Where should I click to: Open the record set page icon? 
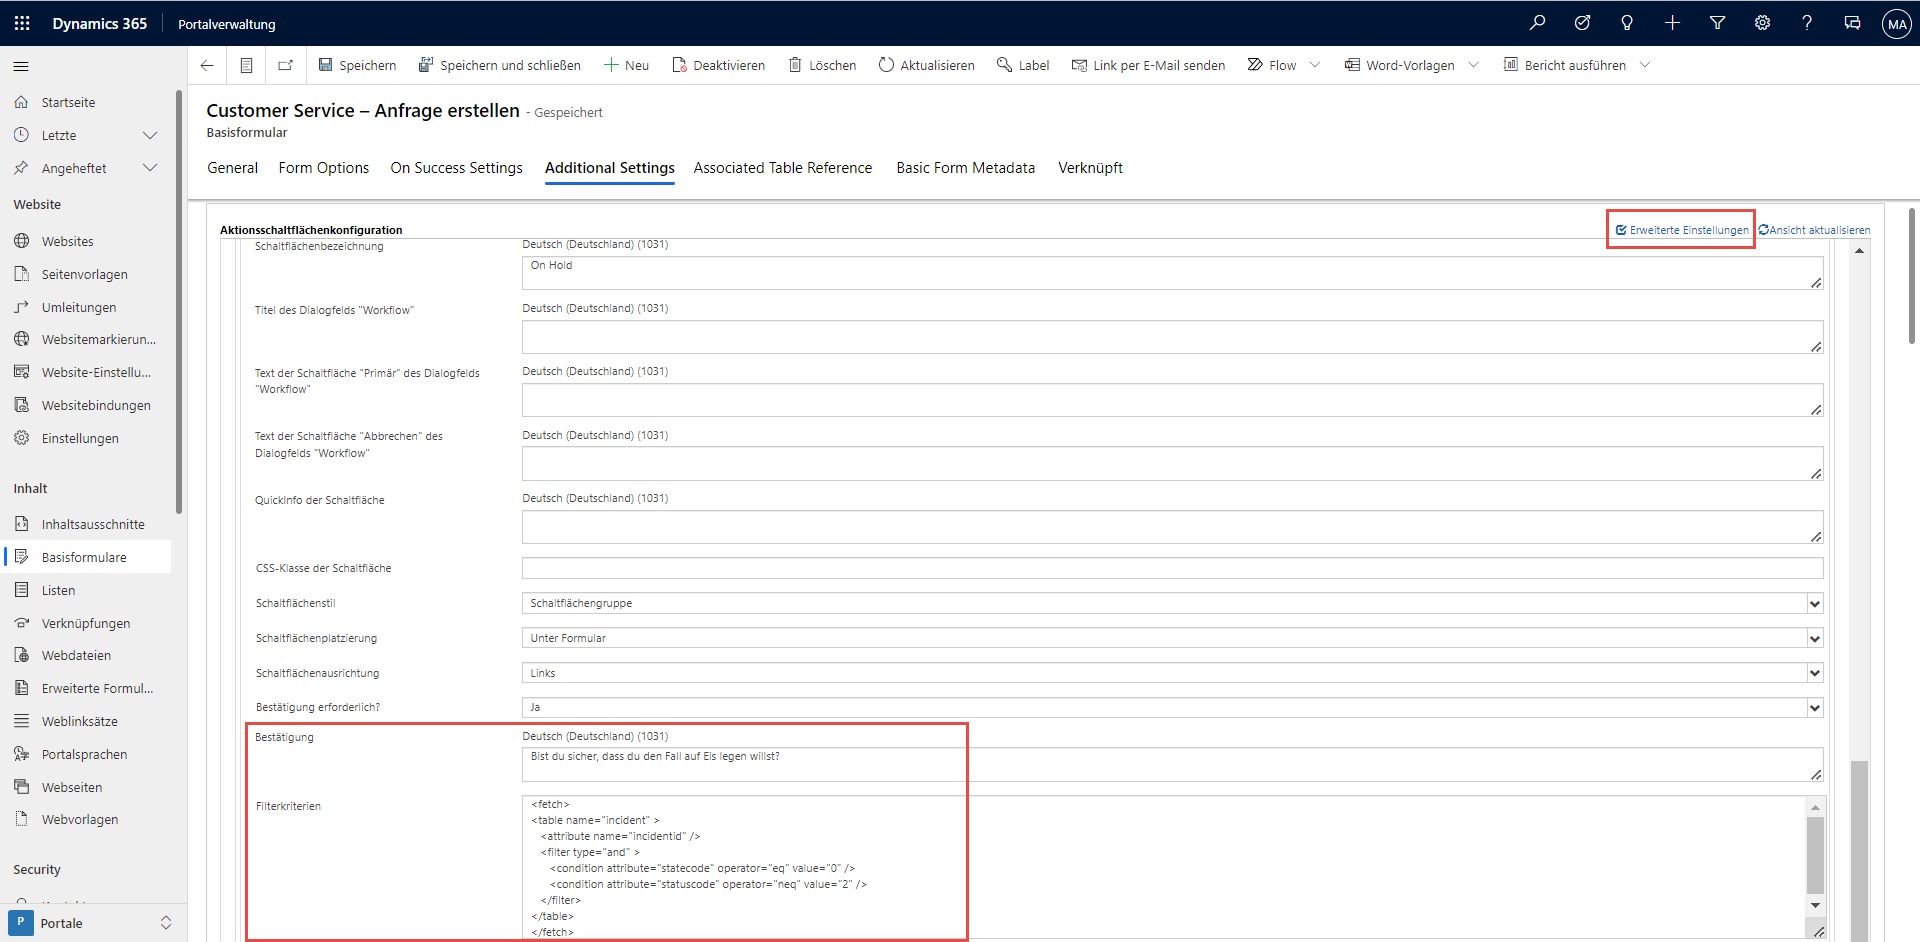246,65
